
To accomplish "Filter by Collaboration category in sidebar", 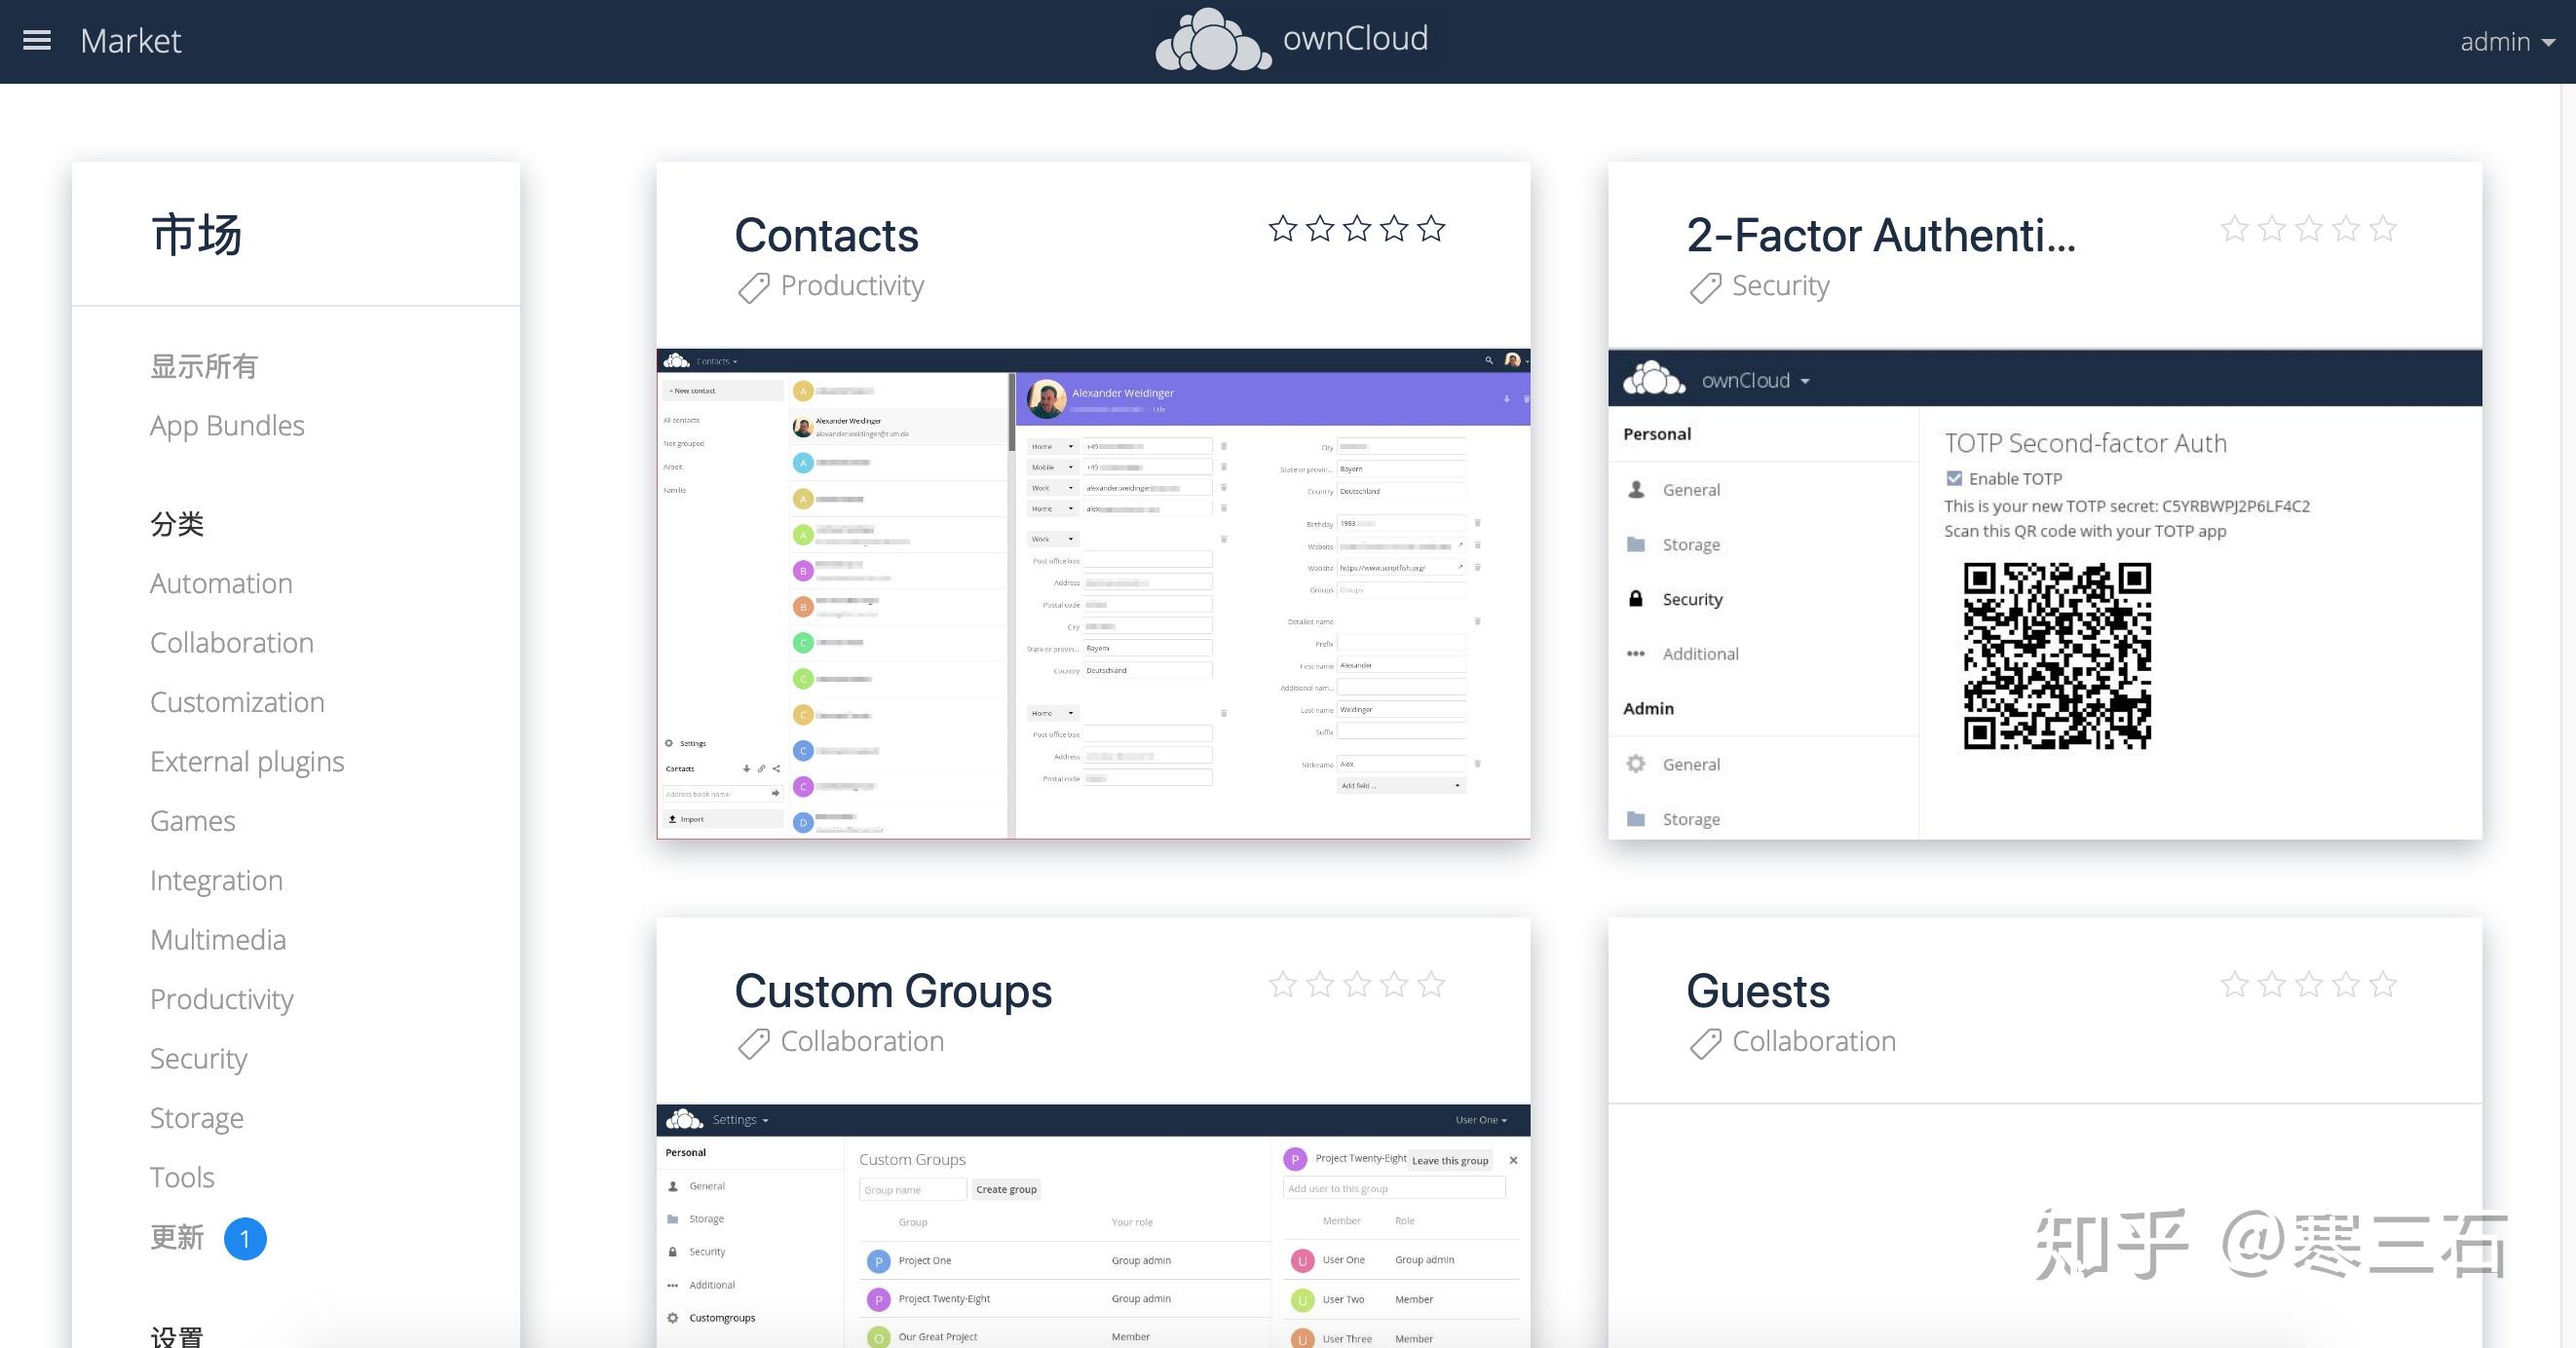I will tap(232, 642).
